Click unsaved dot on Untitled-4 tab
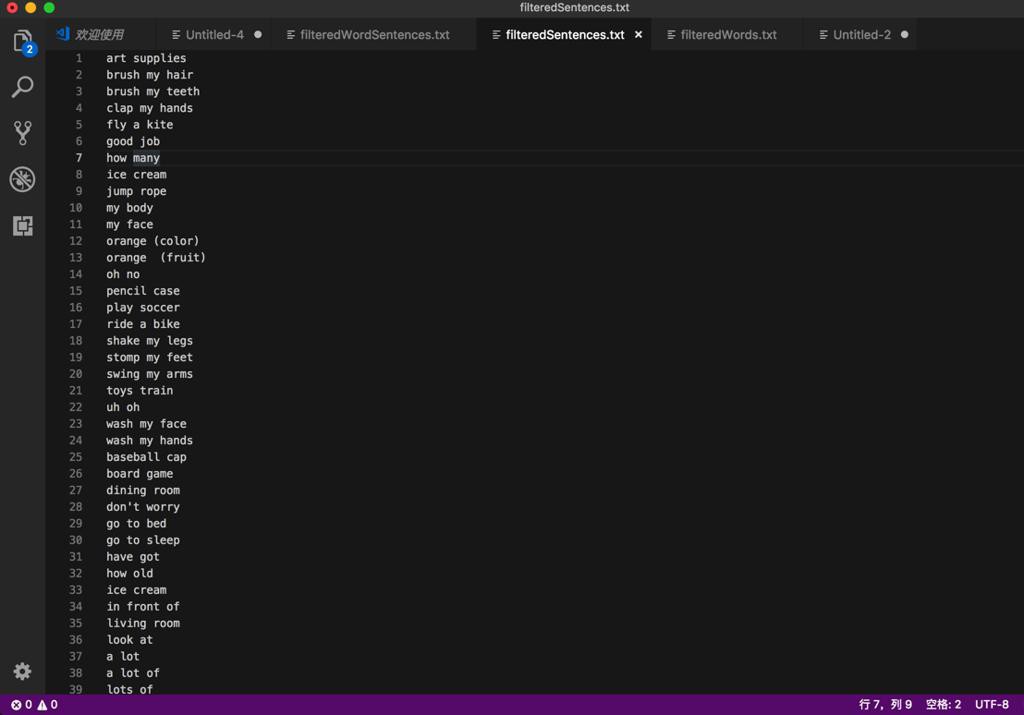This screenshot has height=715, width=1024. click(258, 35)
